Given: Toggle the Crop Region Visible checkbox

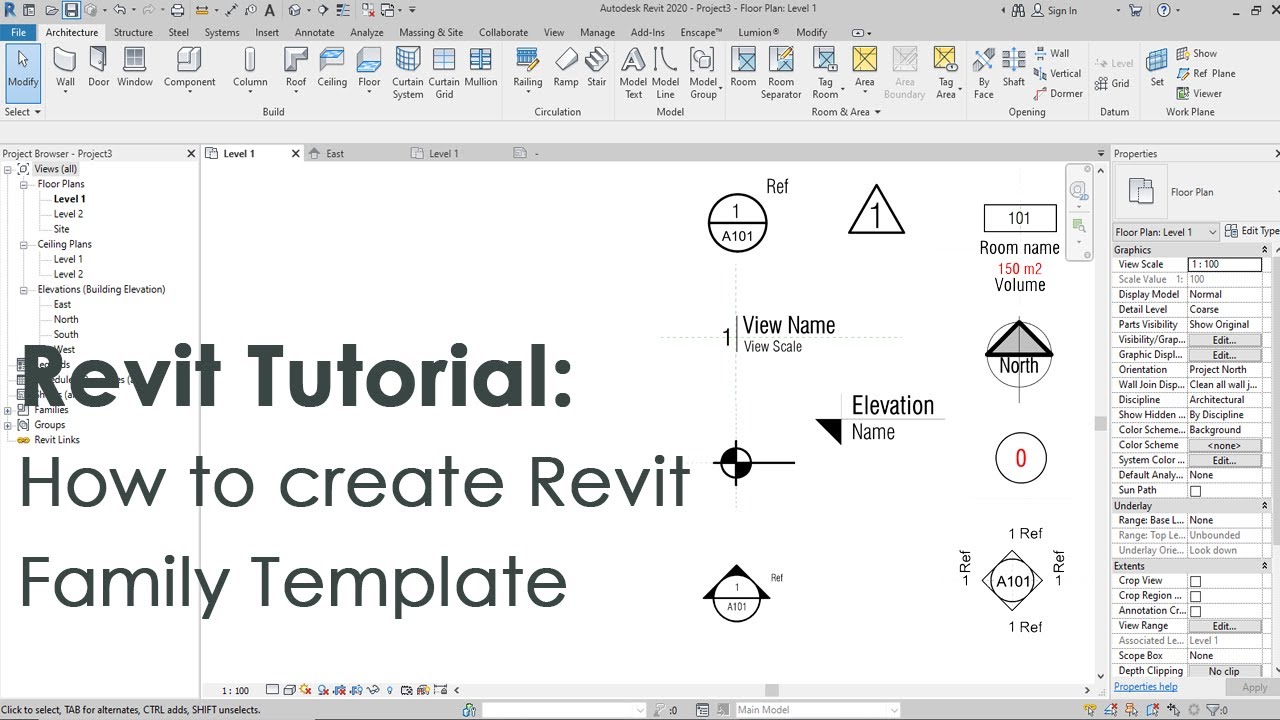Looking at the screenshot, I should (x=1195, y=596).
